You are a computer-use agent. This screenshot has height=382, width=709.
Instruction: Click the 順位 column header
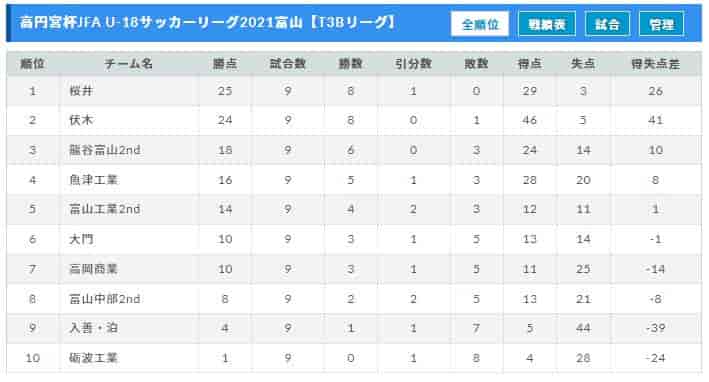coord(33,64)
